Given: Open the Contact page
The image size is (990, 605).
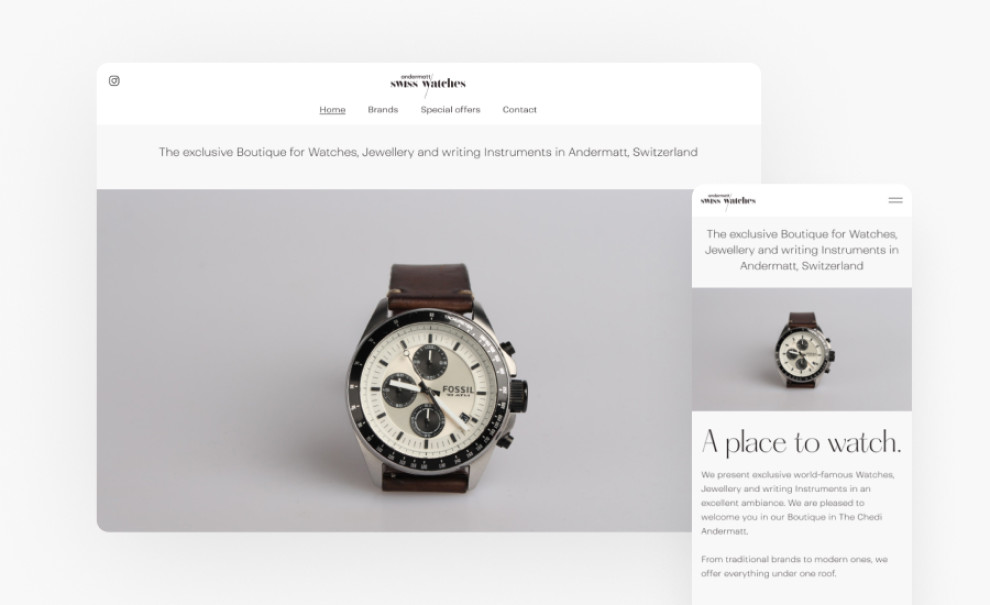Looking at the screenshot, I should click(x=519, y=110).
